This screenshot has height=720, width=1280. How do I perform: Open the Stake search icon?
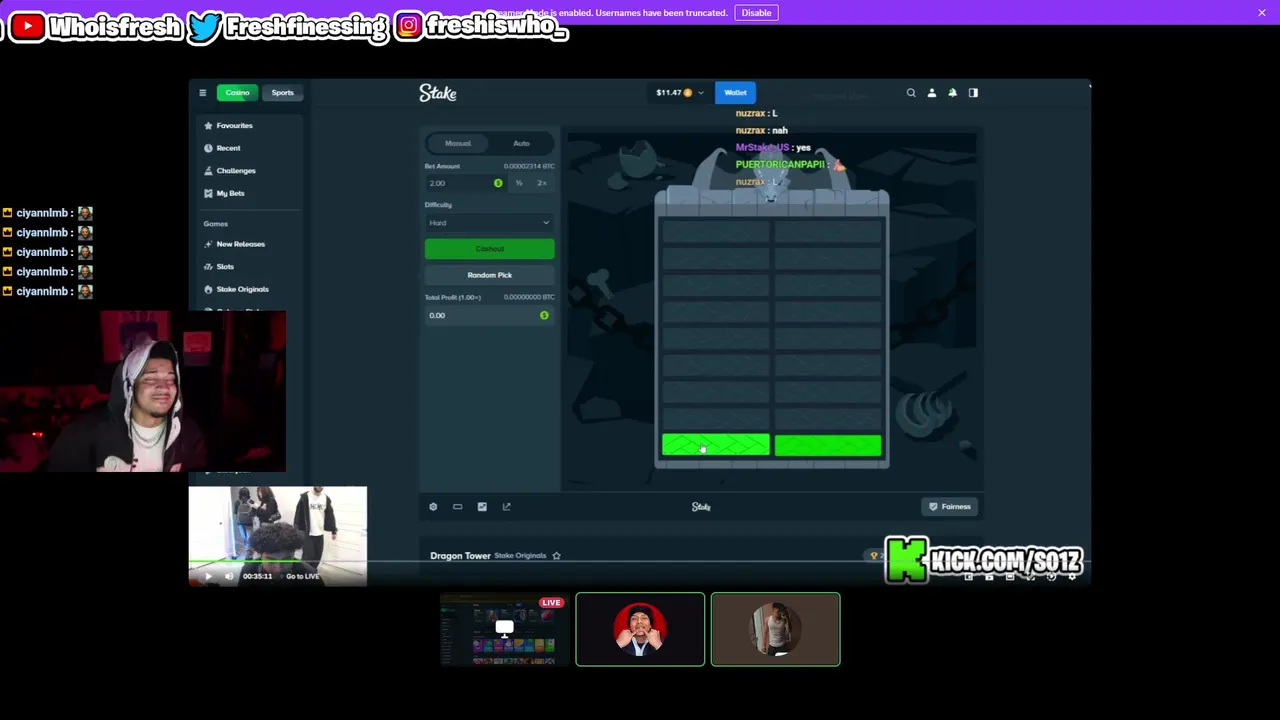point(911,93)
